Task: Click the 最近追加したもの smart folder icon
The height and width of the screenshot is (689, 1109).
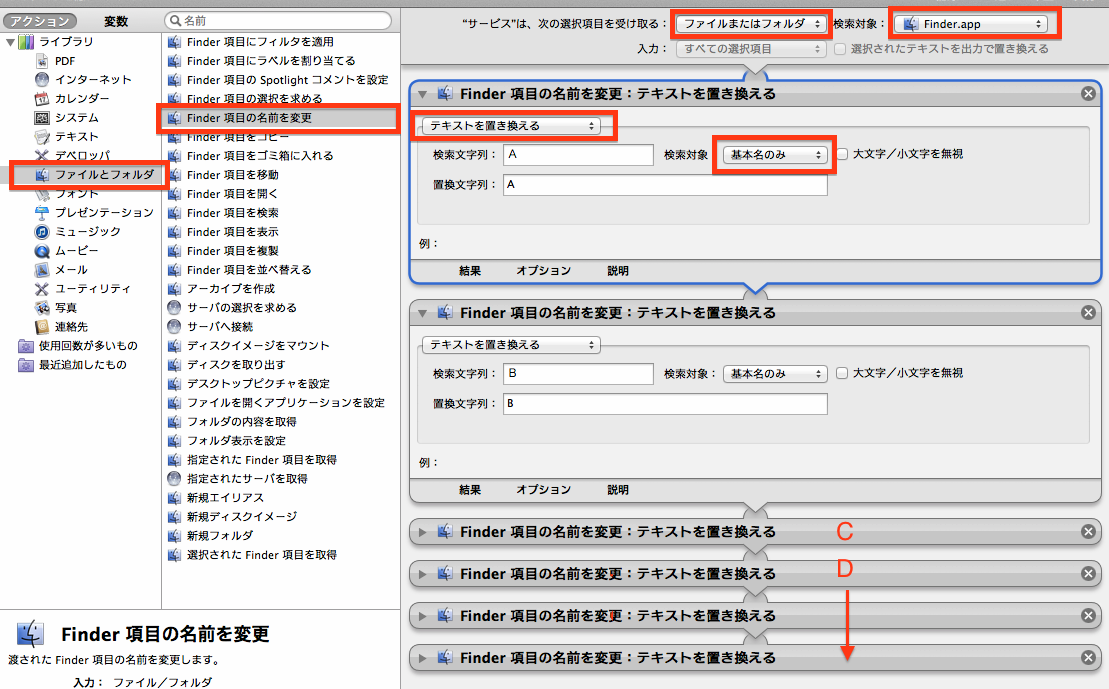Action: coord(26,365)
